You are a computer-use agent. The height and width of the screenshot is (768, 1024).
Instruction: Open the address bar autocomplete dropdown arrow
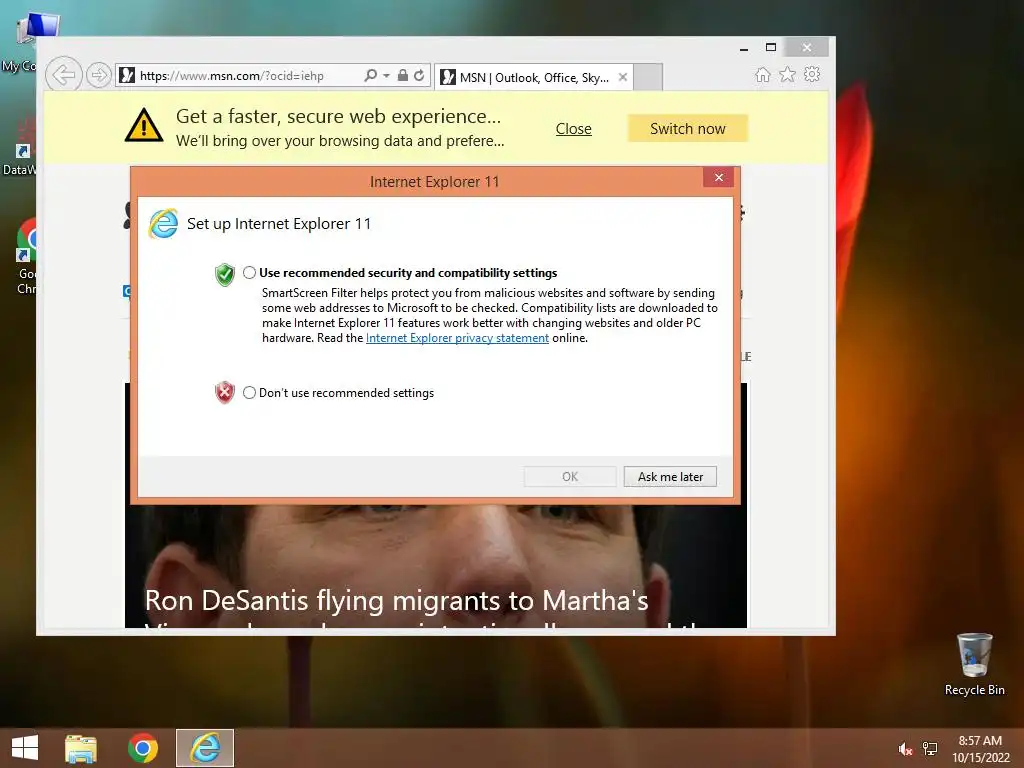[x=387, y=76]
